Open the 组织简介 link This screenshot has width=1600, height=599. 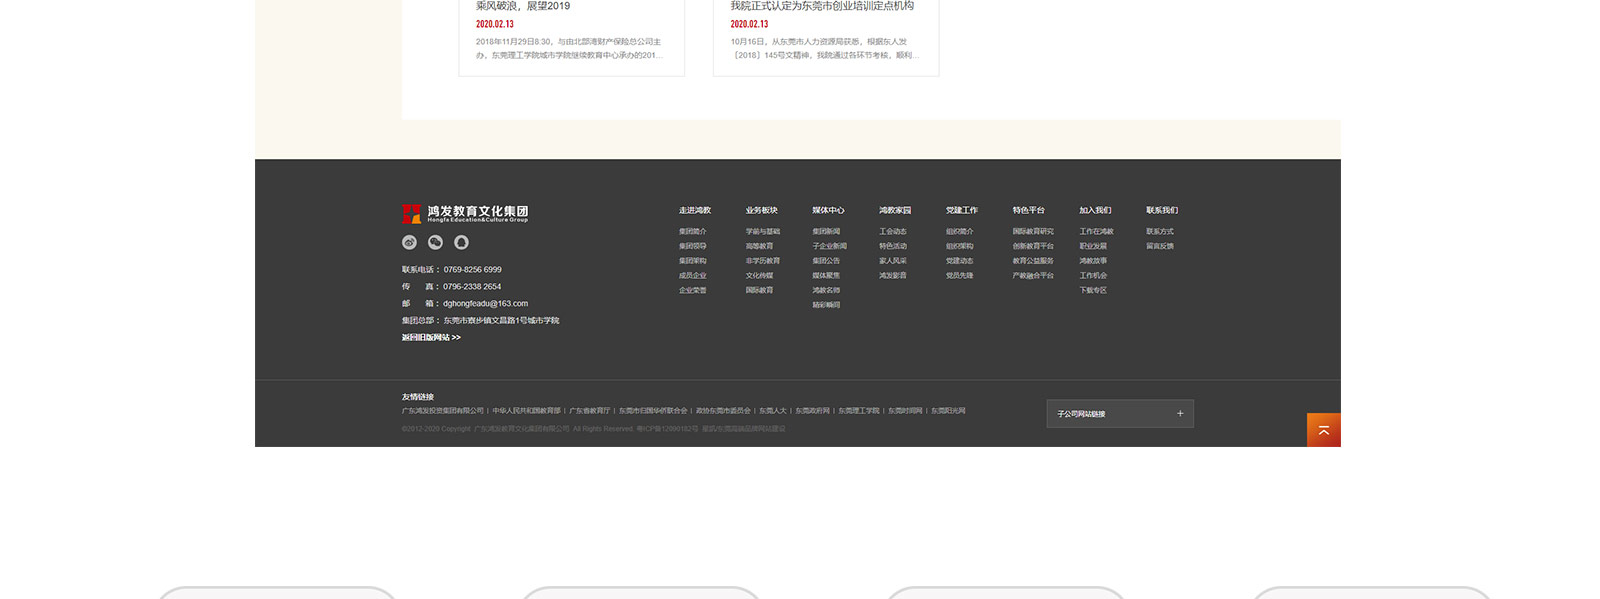(960, 231)
